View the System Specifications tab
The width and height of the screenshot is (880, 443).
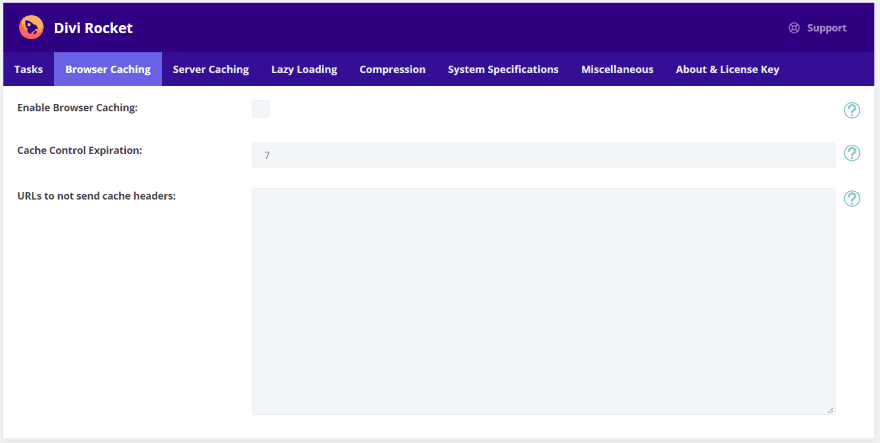(x=503, y=69)
